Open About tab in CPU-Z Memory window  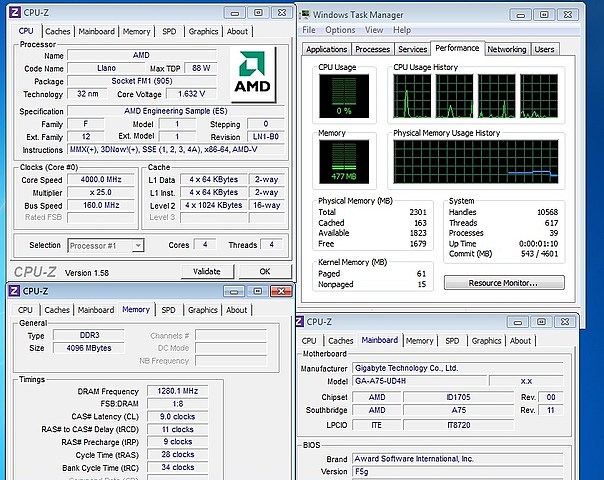pyautogui.click(x=237, y=310)
